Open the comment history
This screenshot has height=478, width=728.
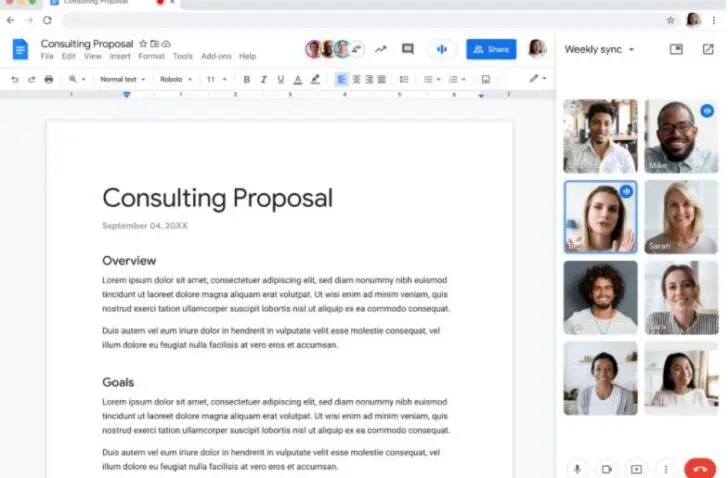pyautogui.click(x=408, y=49)
